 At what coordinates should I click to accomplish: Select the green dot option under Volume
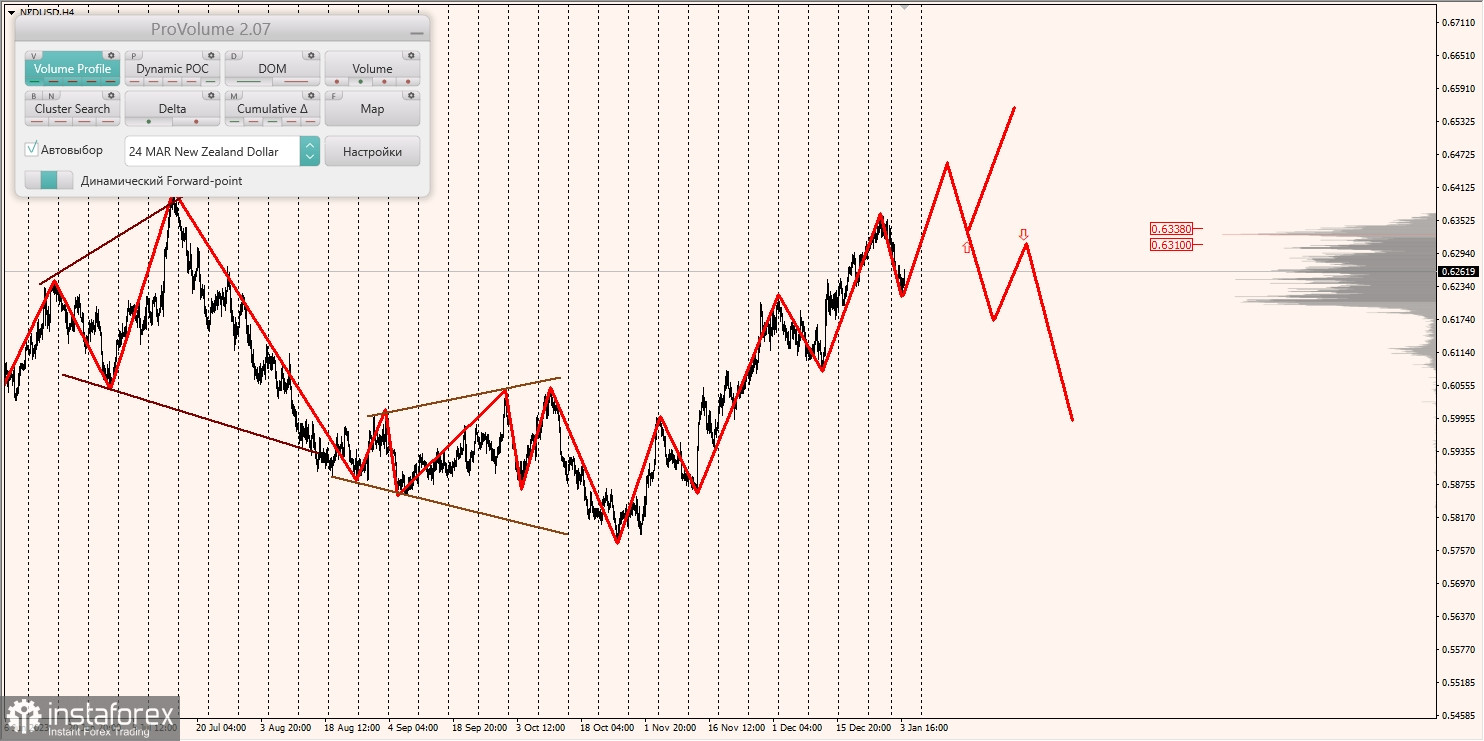360,82
